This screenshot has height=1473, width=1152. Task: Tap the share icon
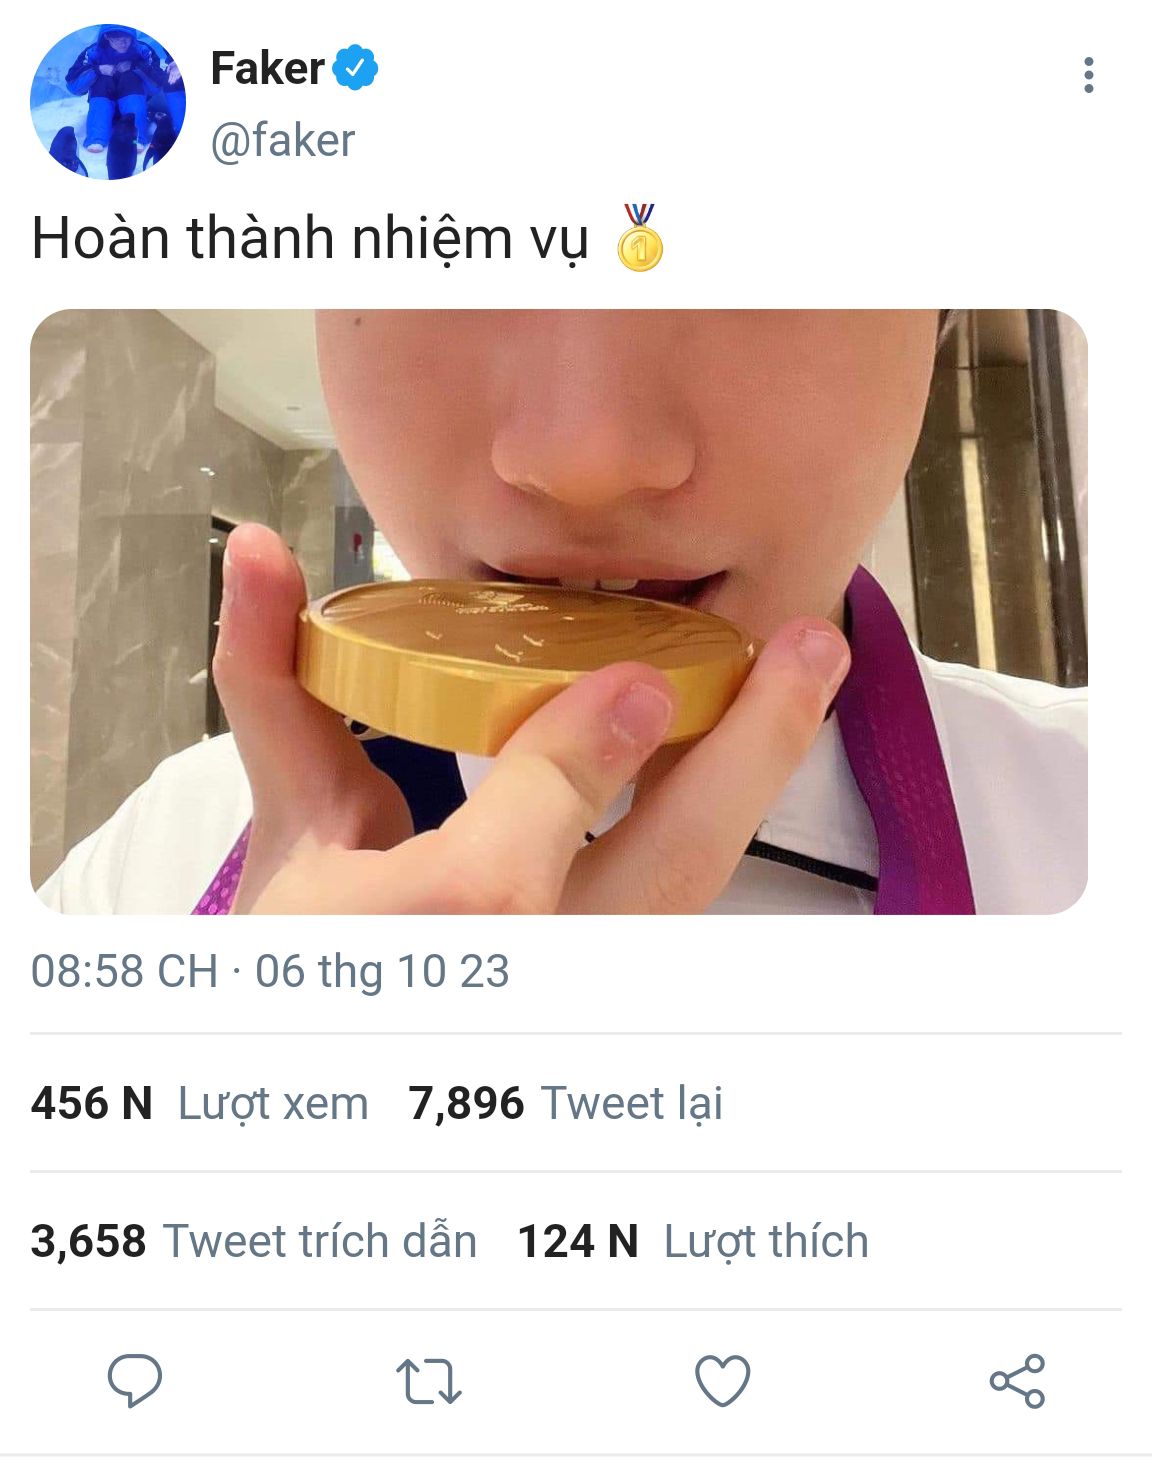[x=1017, y=1381]
